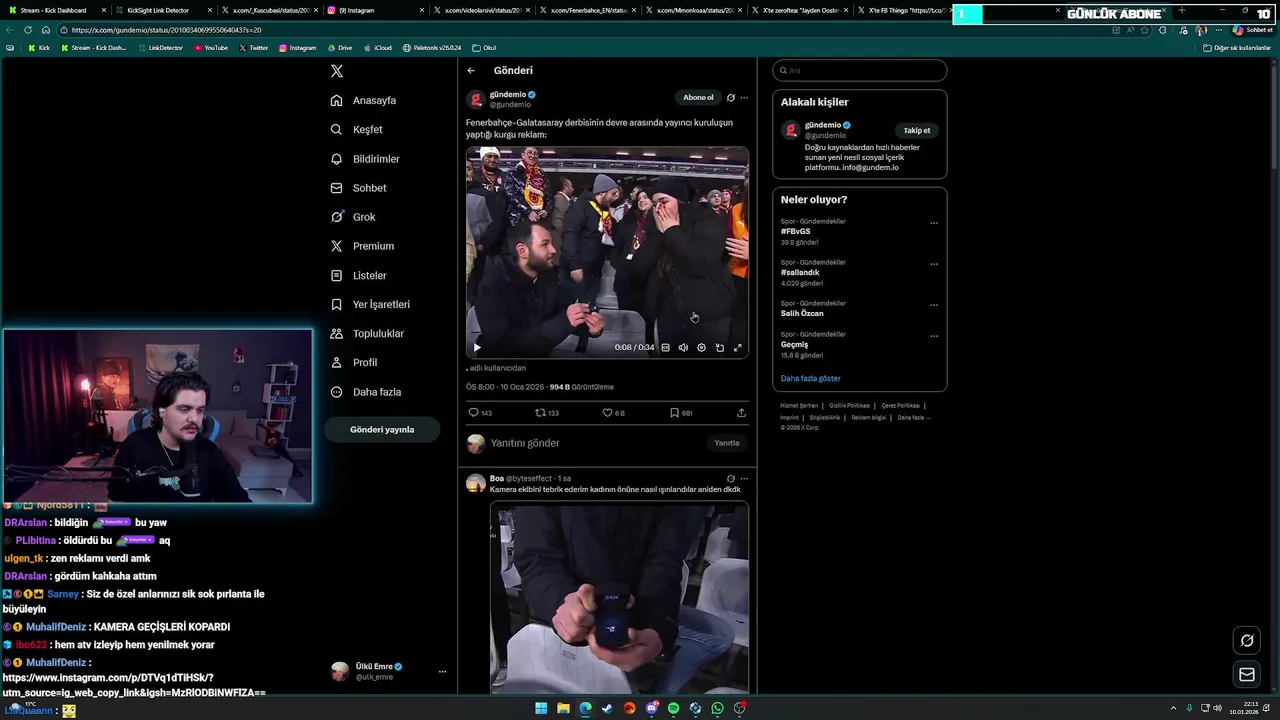Image resolution: width=1280 pixels, height=720 pixels.
Task: Click Daha fazla göster link
Action: 811,378
